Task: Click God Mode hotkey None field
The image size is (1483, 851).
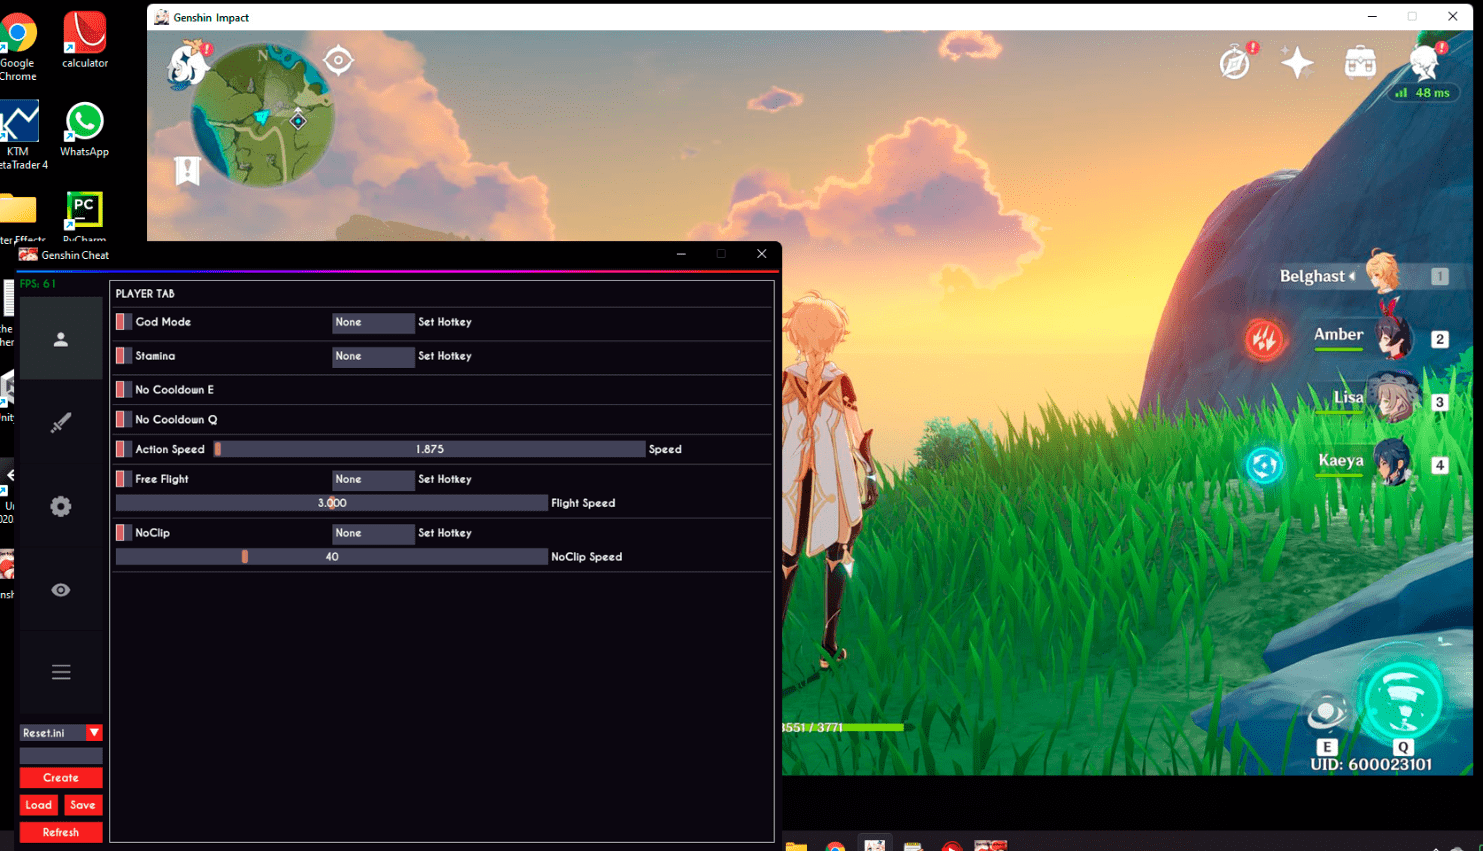Action: 373,322
